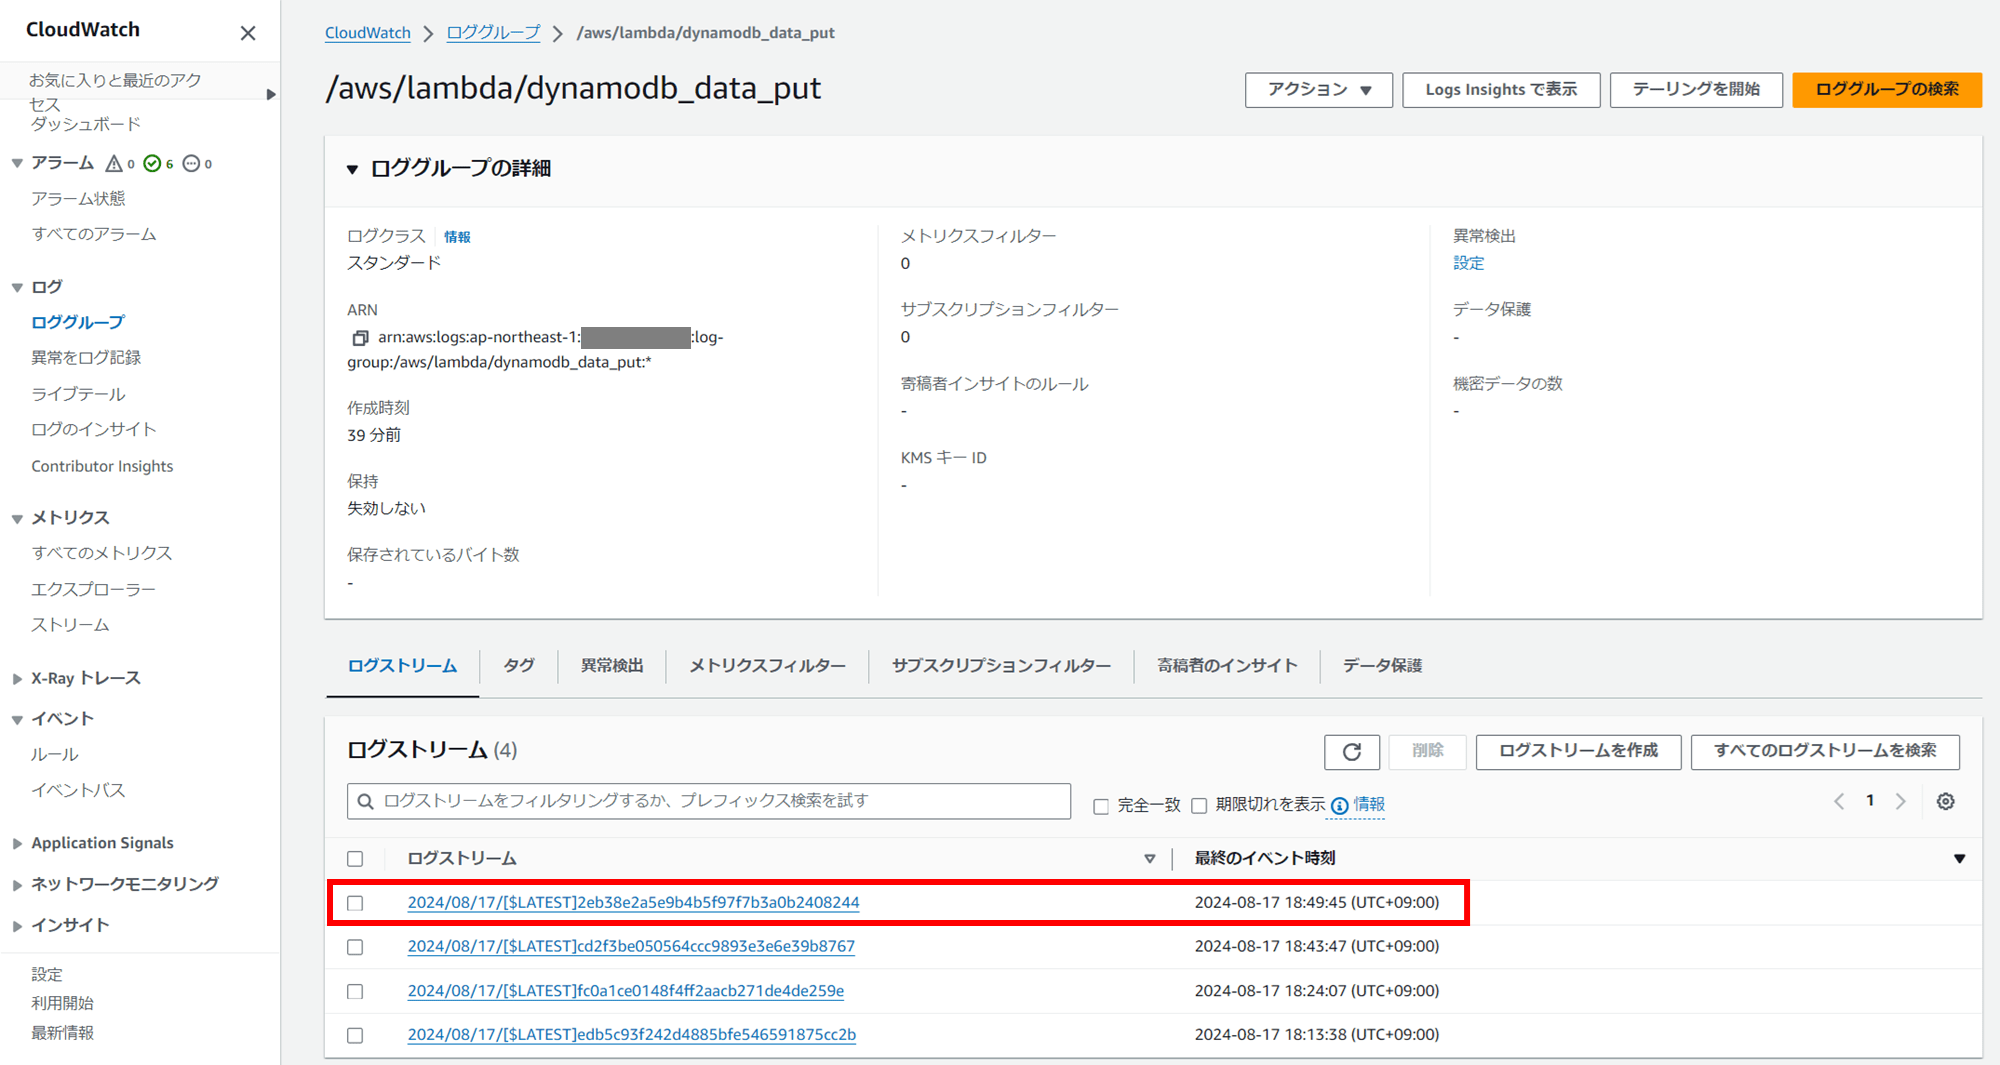Open すべてのメトリクス in sidebar

(102, 553)
